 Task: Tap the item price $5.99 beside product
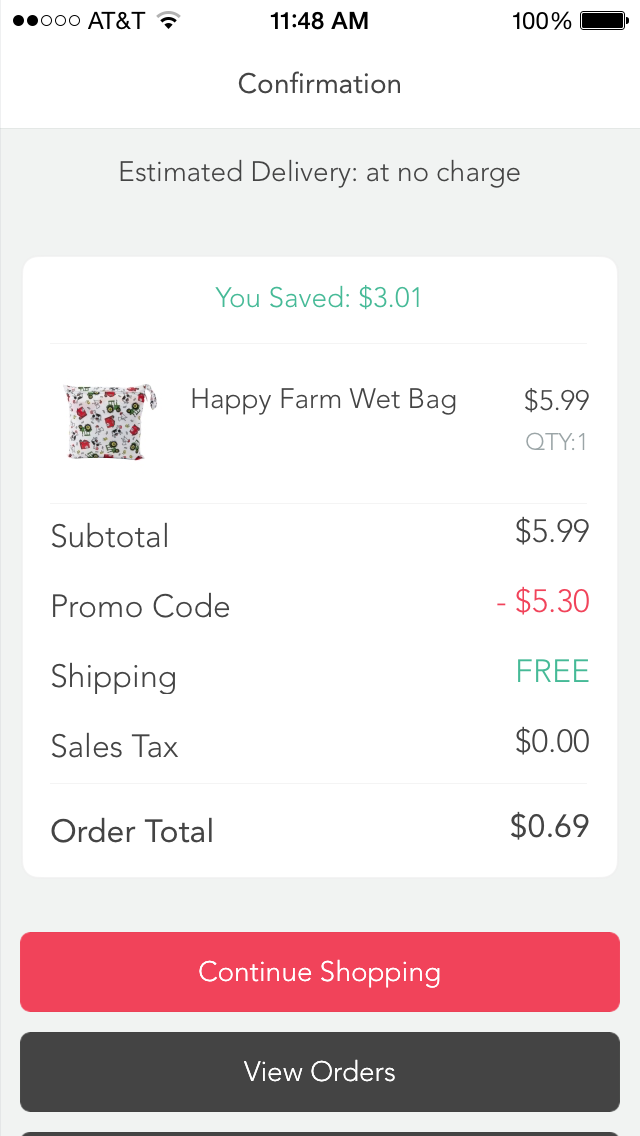[556, 401]
